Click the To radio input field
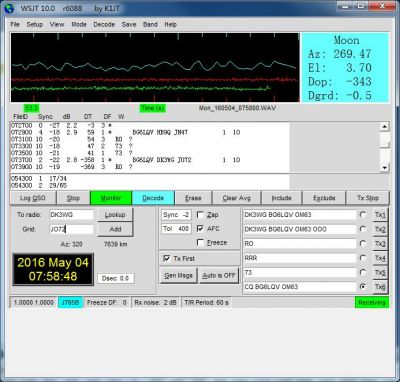This screenshot has width=400, height=382. pyautogui.click(x=71, y=215)
